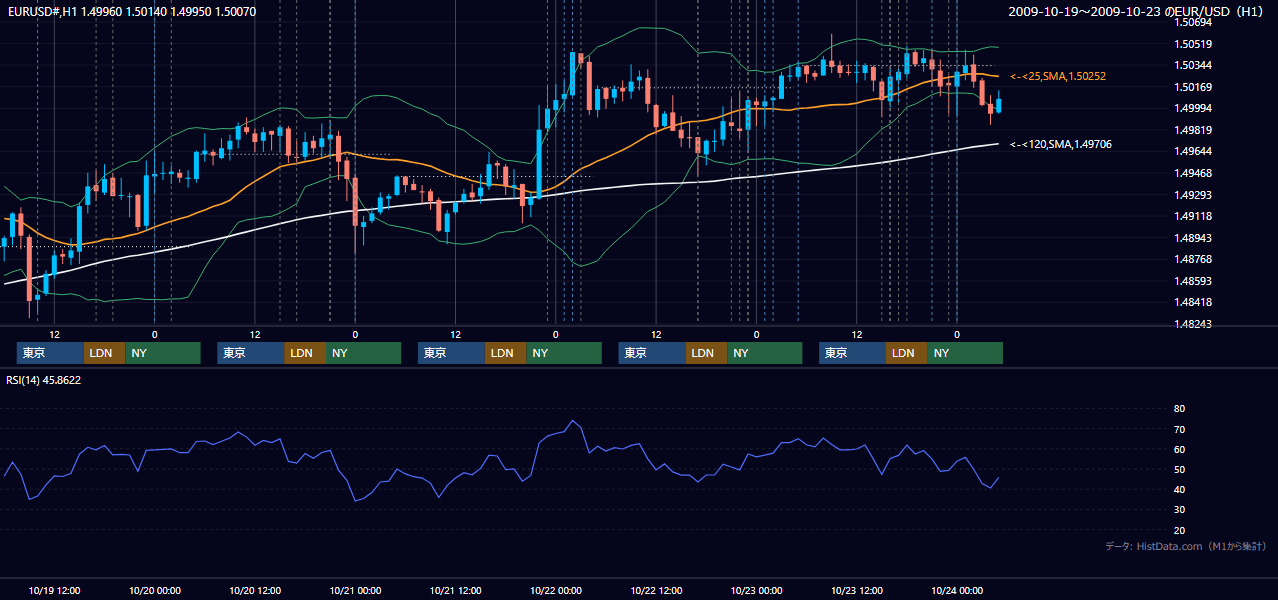Select price axis value 1.49293
Screen dimensions: 1278x600
pos(1194,195)
